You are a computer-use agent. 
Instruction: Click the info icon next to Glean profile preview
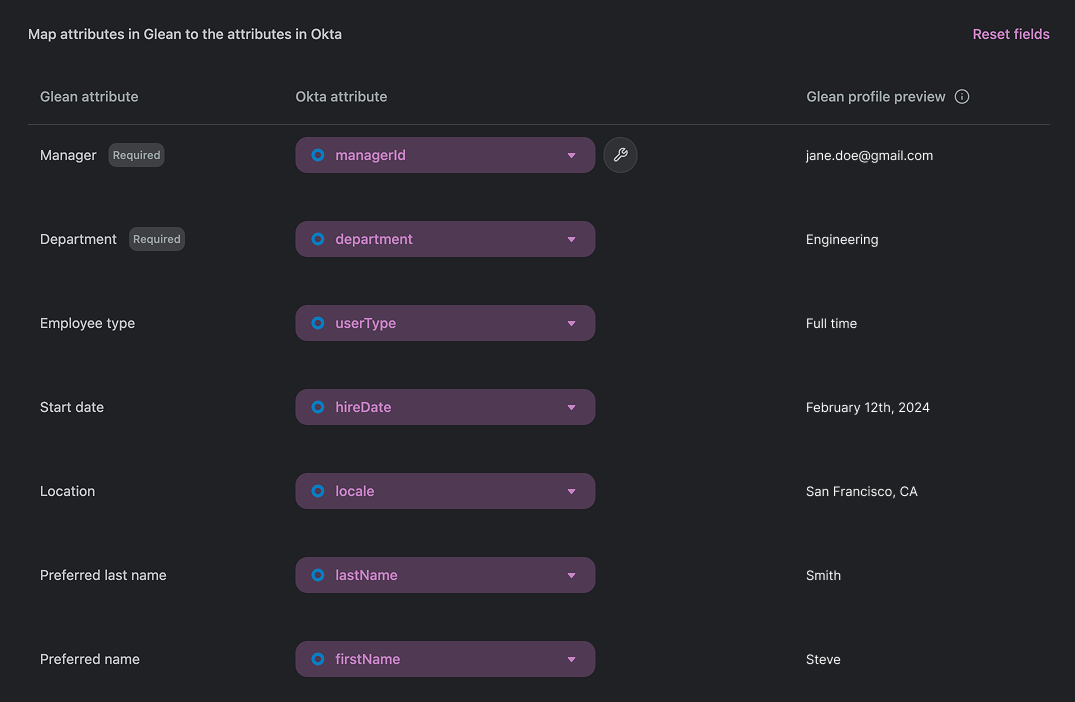[962, 96]
